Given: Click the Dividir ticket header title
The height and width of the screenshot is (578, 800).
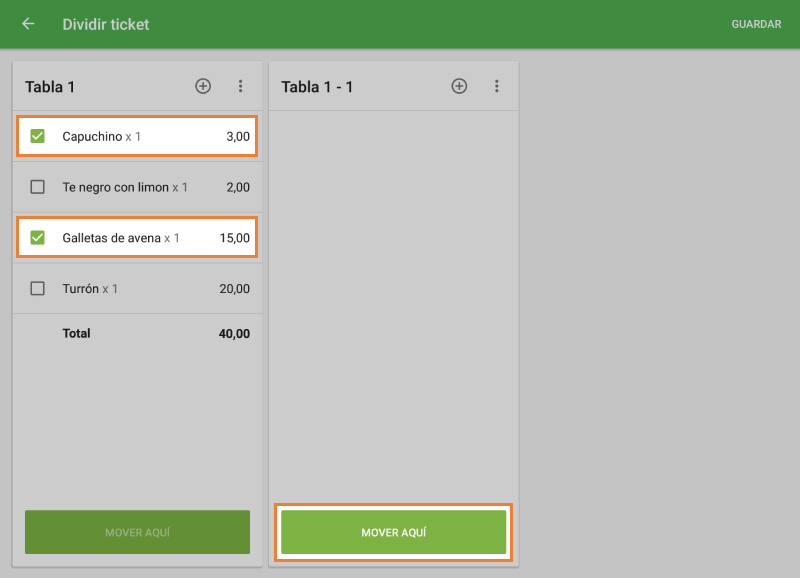Looking at the screenshot, I should tap(105, 24).
